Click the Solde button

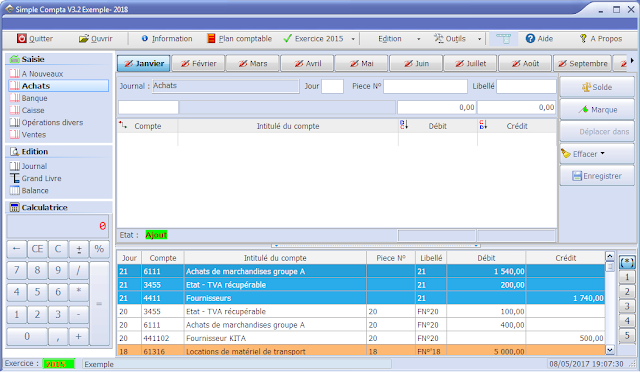[597, 87]
